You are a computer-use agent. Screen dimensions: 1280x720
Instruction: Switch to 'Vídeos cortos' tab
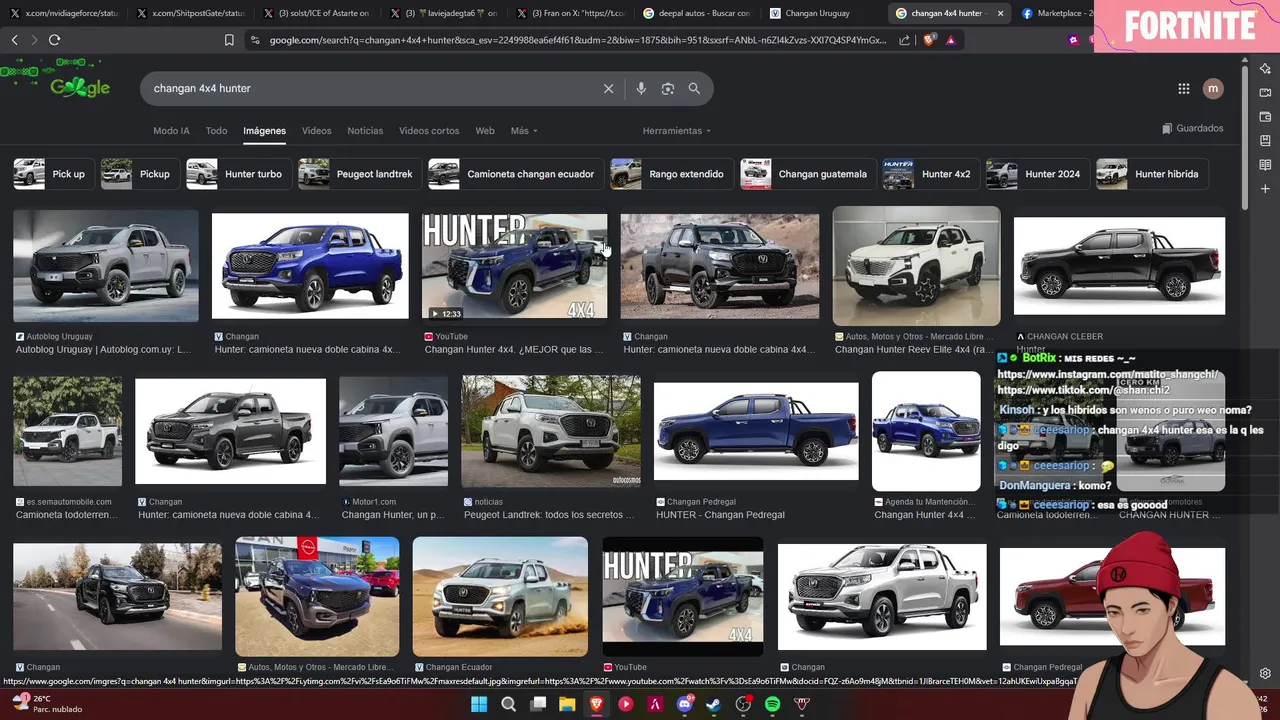tap(429, 131)
